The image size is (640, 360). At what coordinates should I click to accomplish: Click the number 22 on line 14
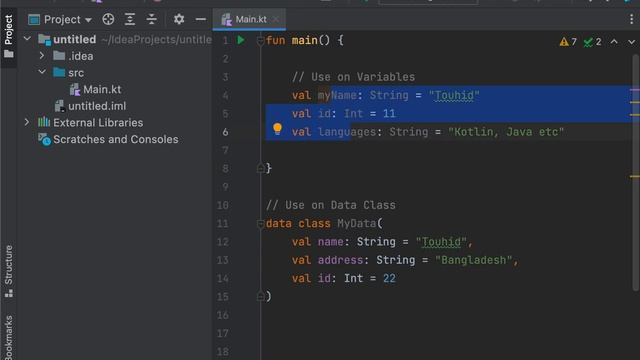click(x=389, y=278)
